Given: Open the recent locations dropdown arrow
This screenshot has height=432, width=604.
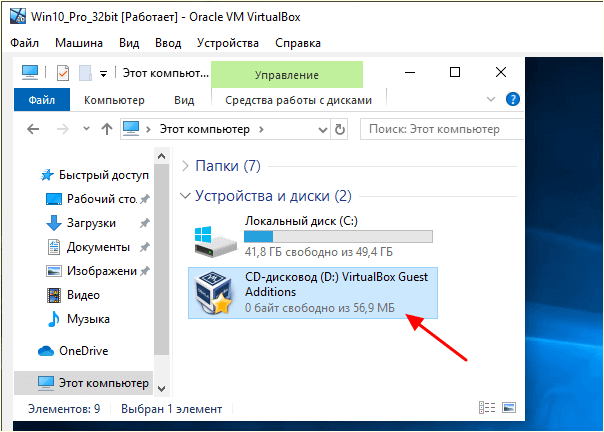Looking at the screenshot, I should click(86, 129).
